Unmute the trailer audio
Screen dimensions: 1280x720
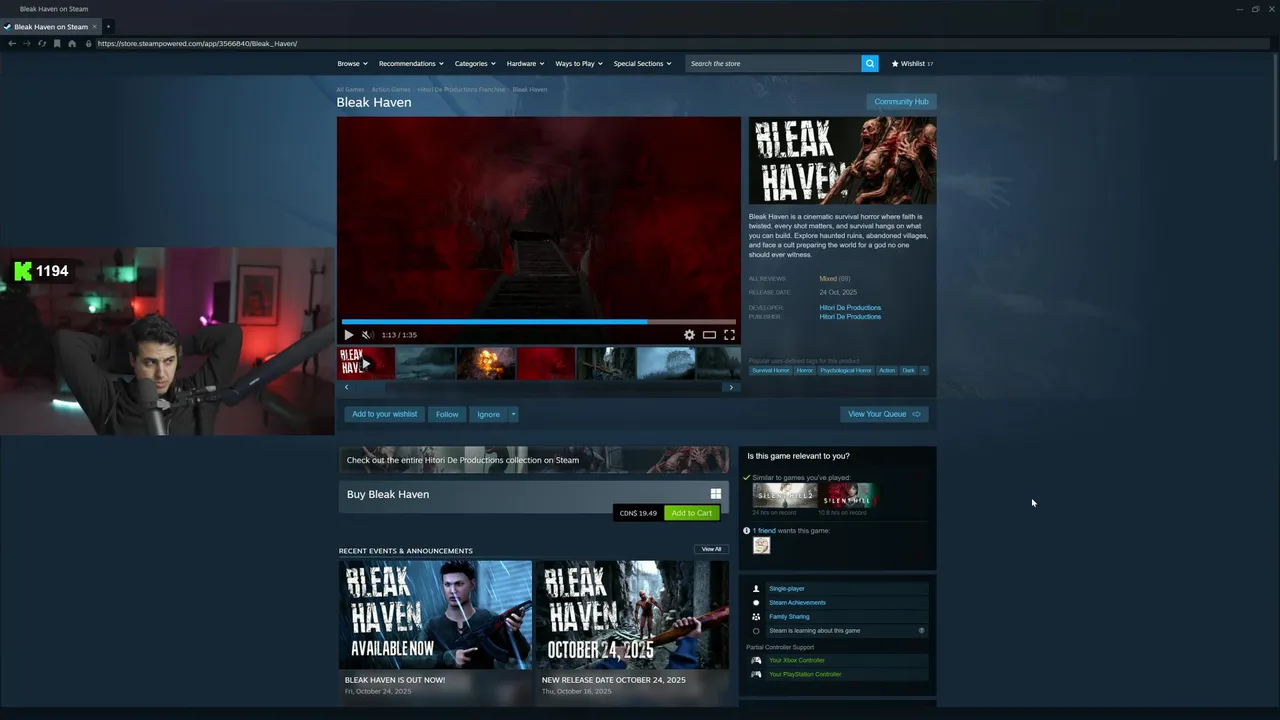click(367, 335)
